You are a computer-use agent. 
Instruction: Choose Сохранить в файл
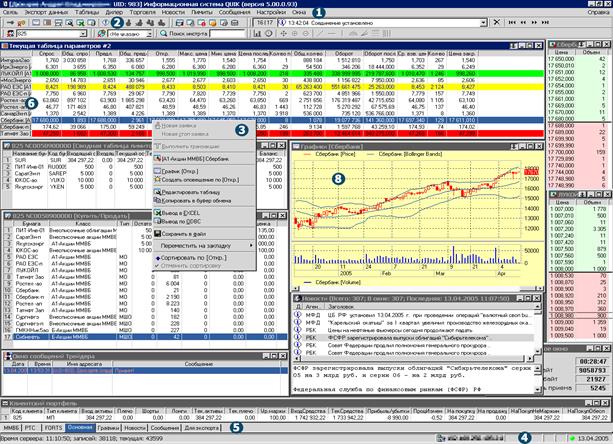point(204,234)
